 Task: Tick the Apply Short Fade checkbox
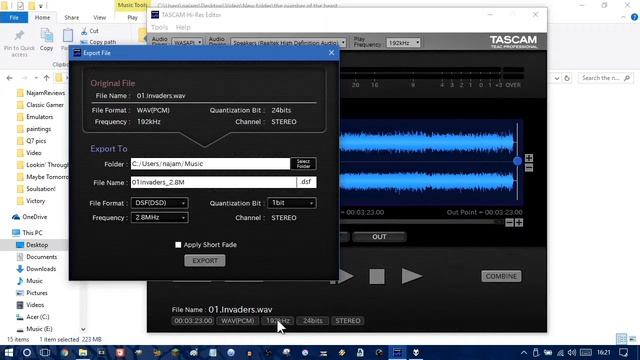(x=178, y=245)
